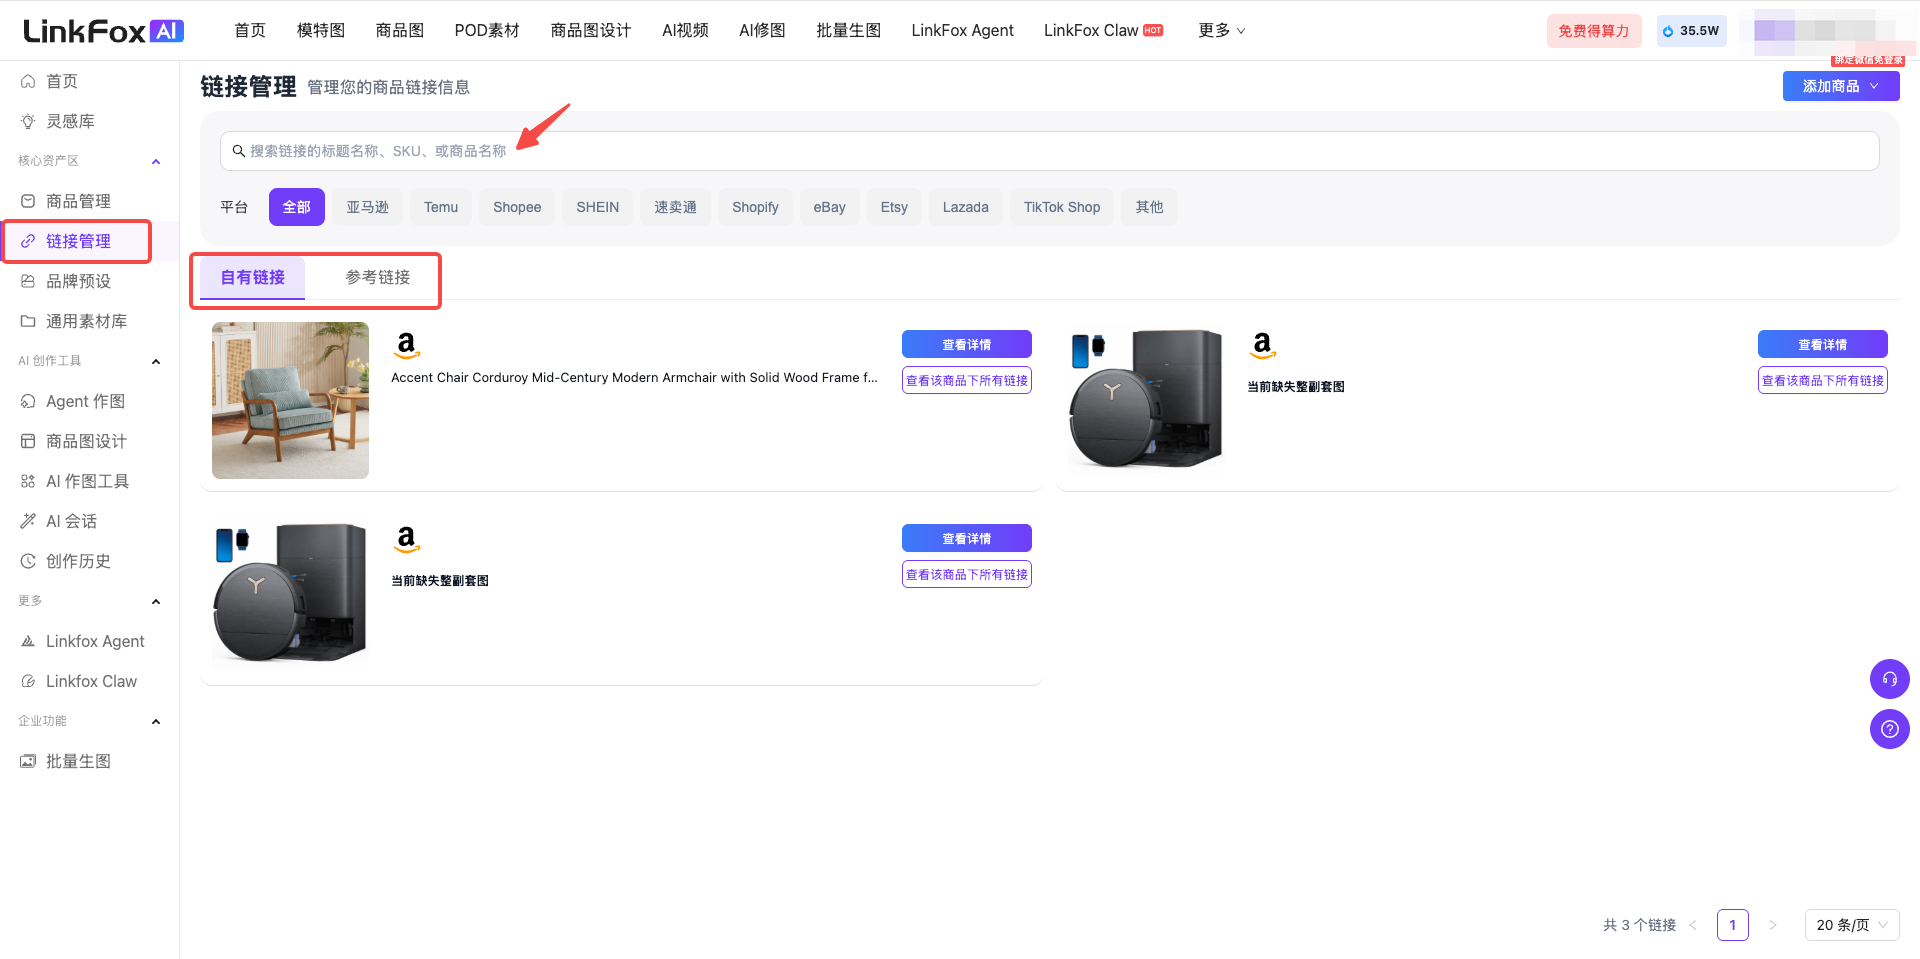1920x959 pixels.
Task: Open the 创作历史 history icon
Action: (x=28, y=561)
